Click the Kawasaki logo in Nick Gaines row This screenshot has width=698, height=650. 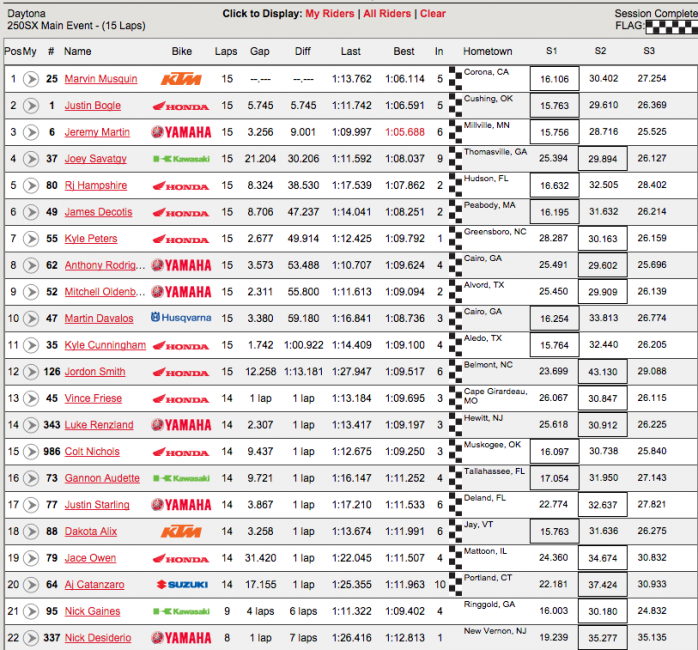(181, 611)
